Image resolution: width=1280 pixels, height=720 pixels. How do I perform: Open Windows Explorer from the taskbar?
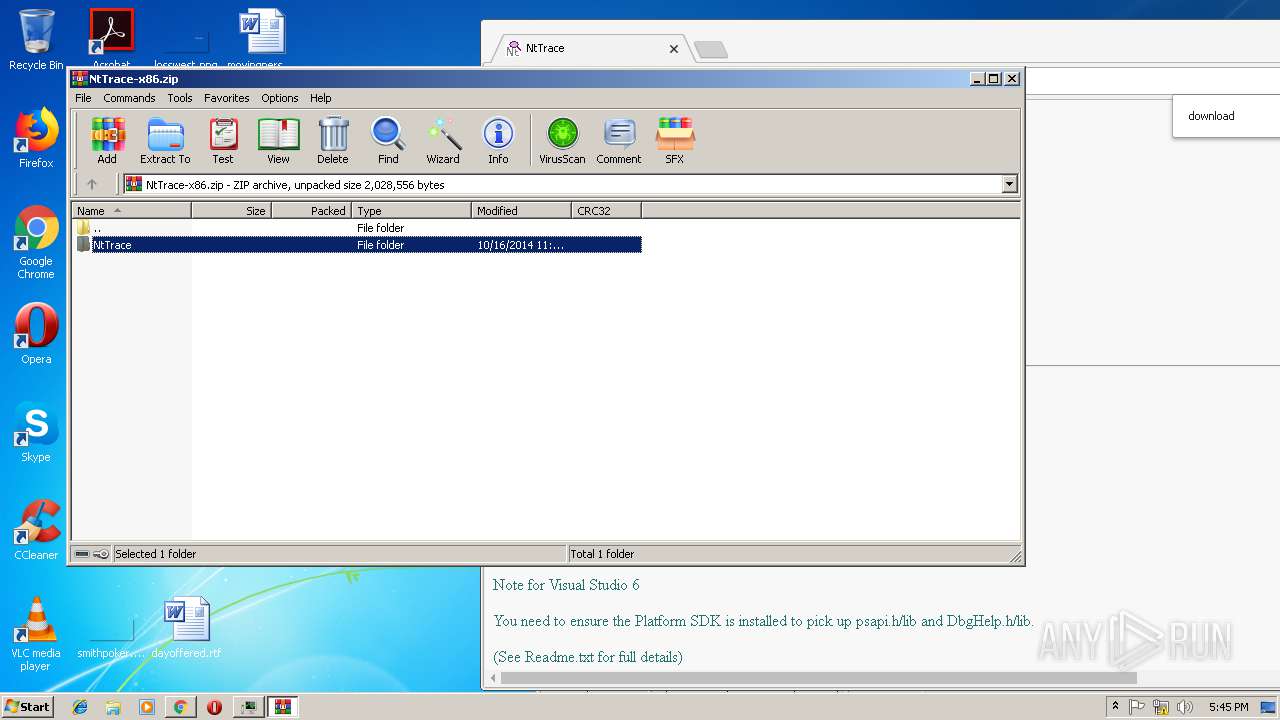(113, 707)
